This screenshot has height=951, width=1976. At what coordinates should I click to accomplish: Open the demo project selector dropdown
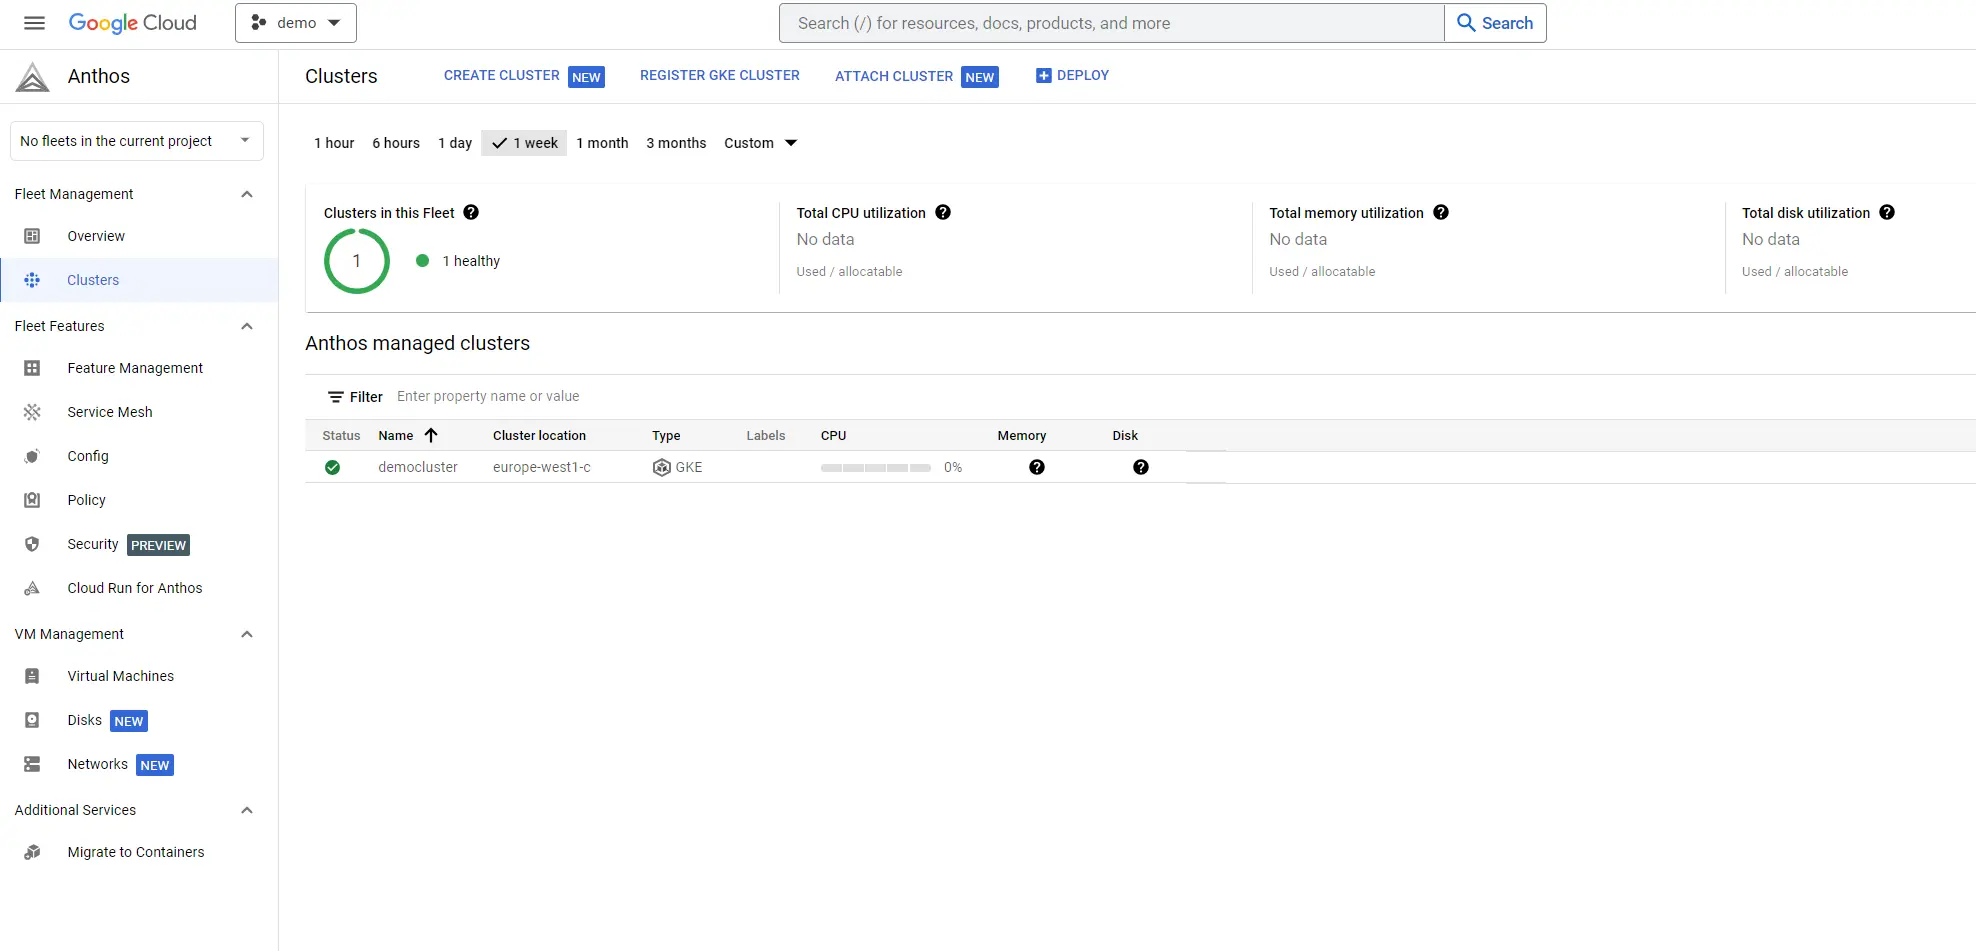click(296, 23)
